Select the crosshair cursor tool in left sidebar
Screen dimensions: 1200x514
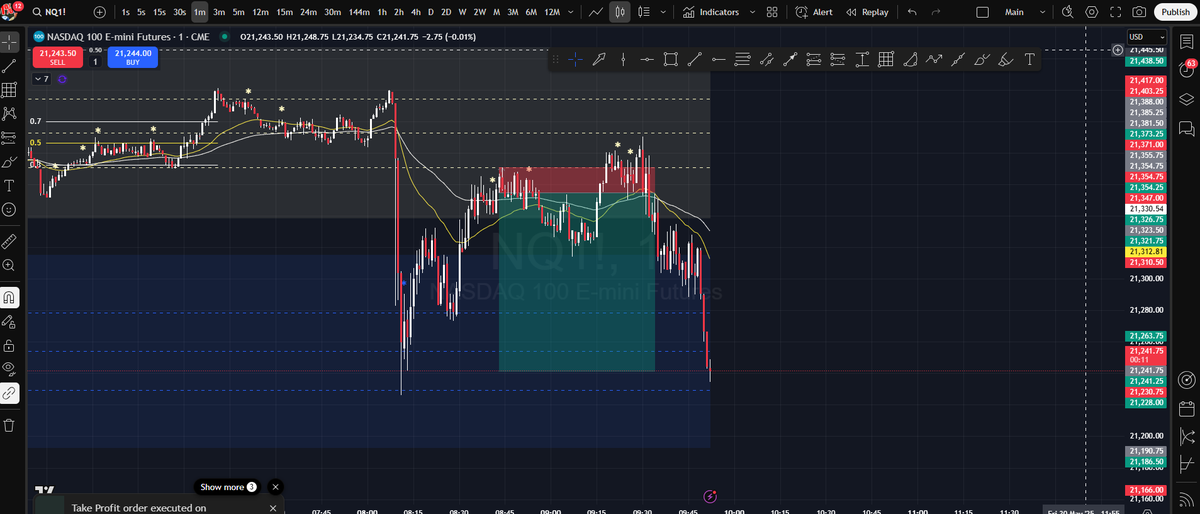click(x=9, y=43)
